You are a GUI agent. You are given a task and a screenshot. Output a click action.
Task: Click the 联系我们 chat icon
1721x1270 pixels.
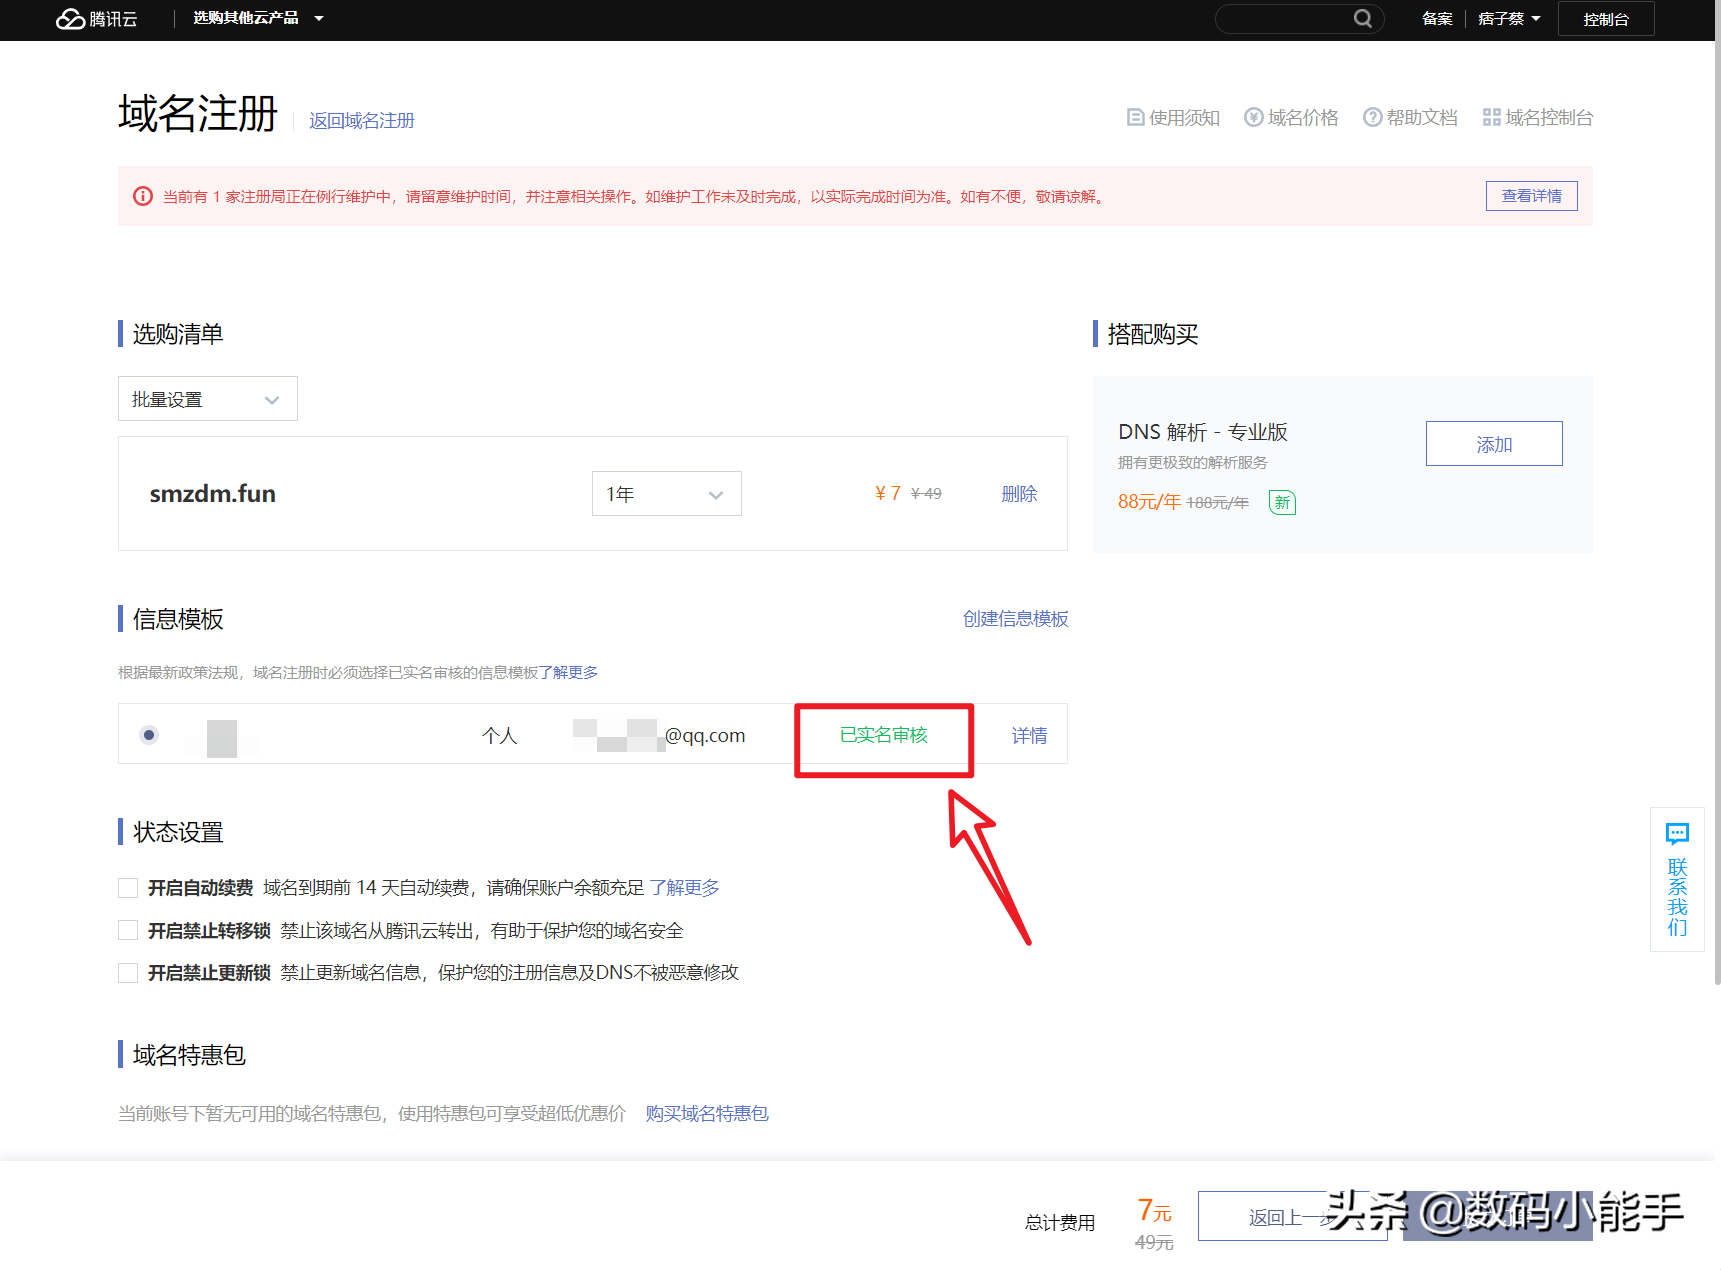(x=1678, y=834)
